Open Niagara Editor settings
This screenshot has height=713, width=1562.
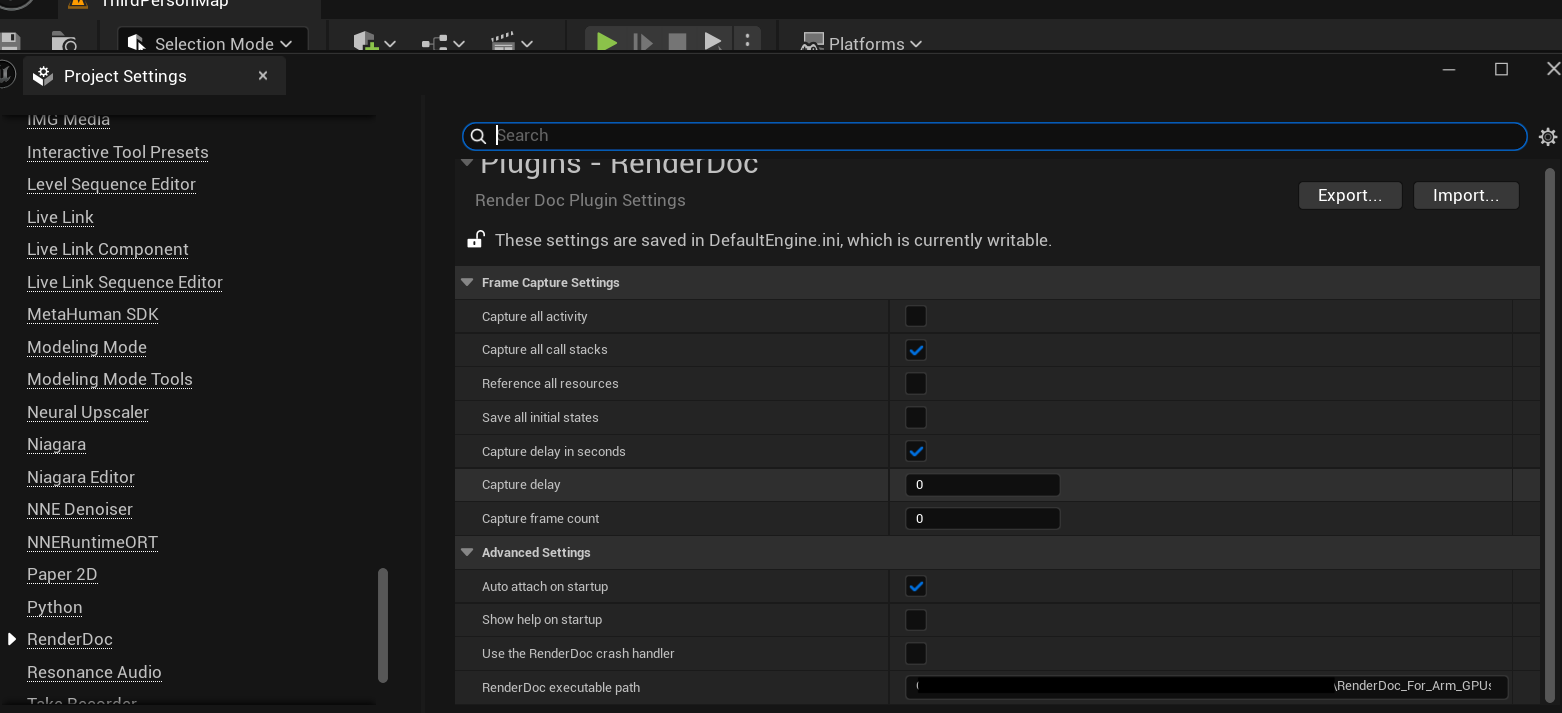tap(81, 477)
